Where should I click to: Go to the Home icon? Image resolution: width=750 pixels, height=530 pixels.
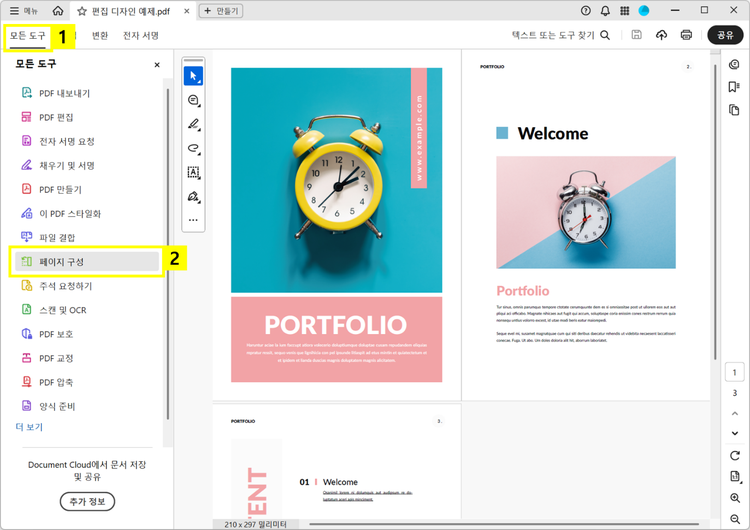pos(58,11)
